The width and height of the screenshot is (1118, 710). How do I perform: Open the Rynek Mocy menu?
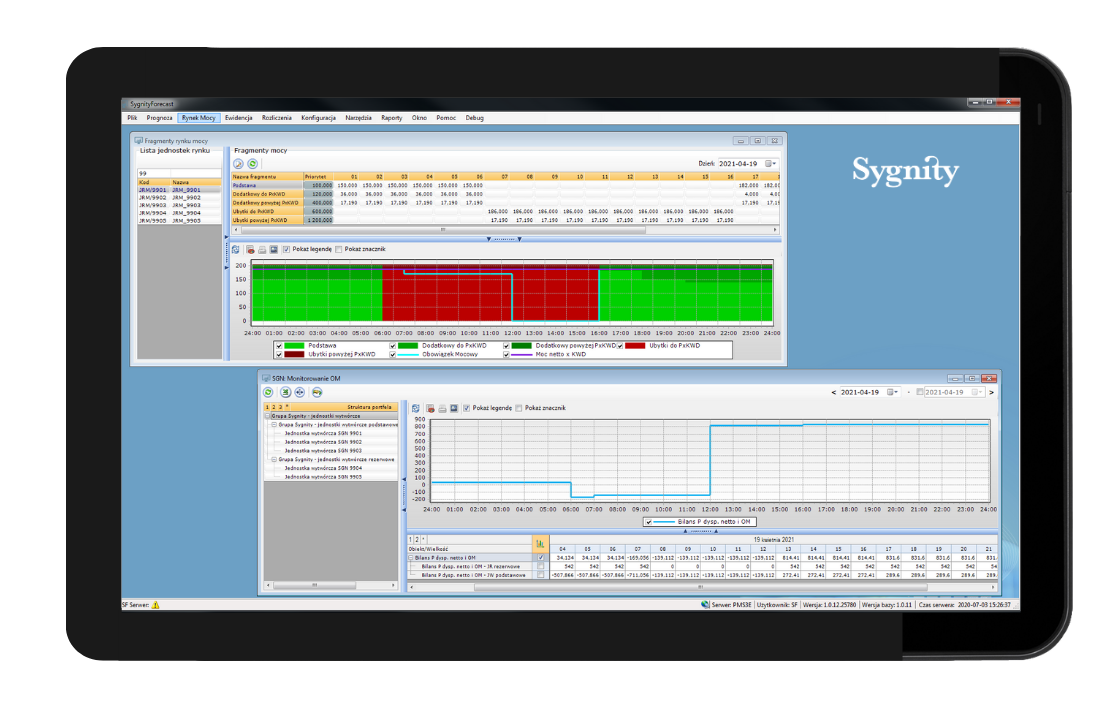click(x=198, y=118)
